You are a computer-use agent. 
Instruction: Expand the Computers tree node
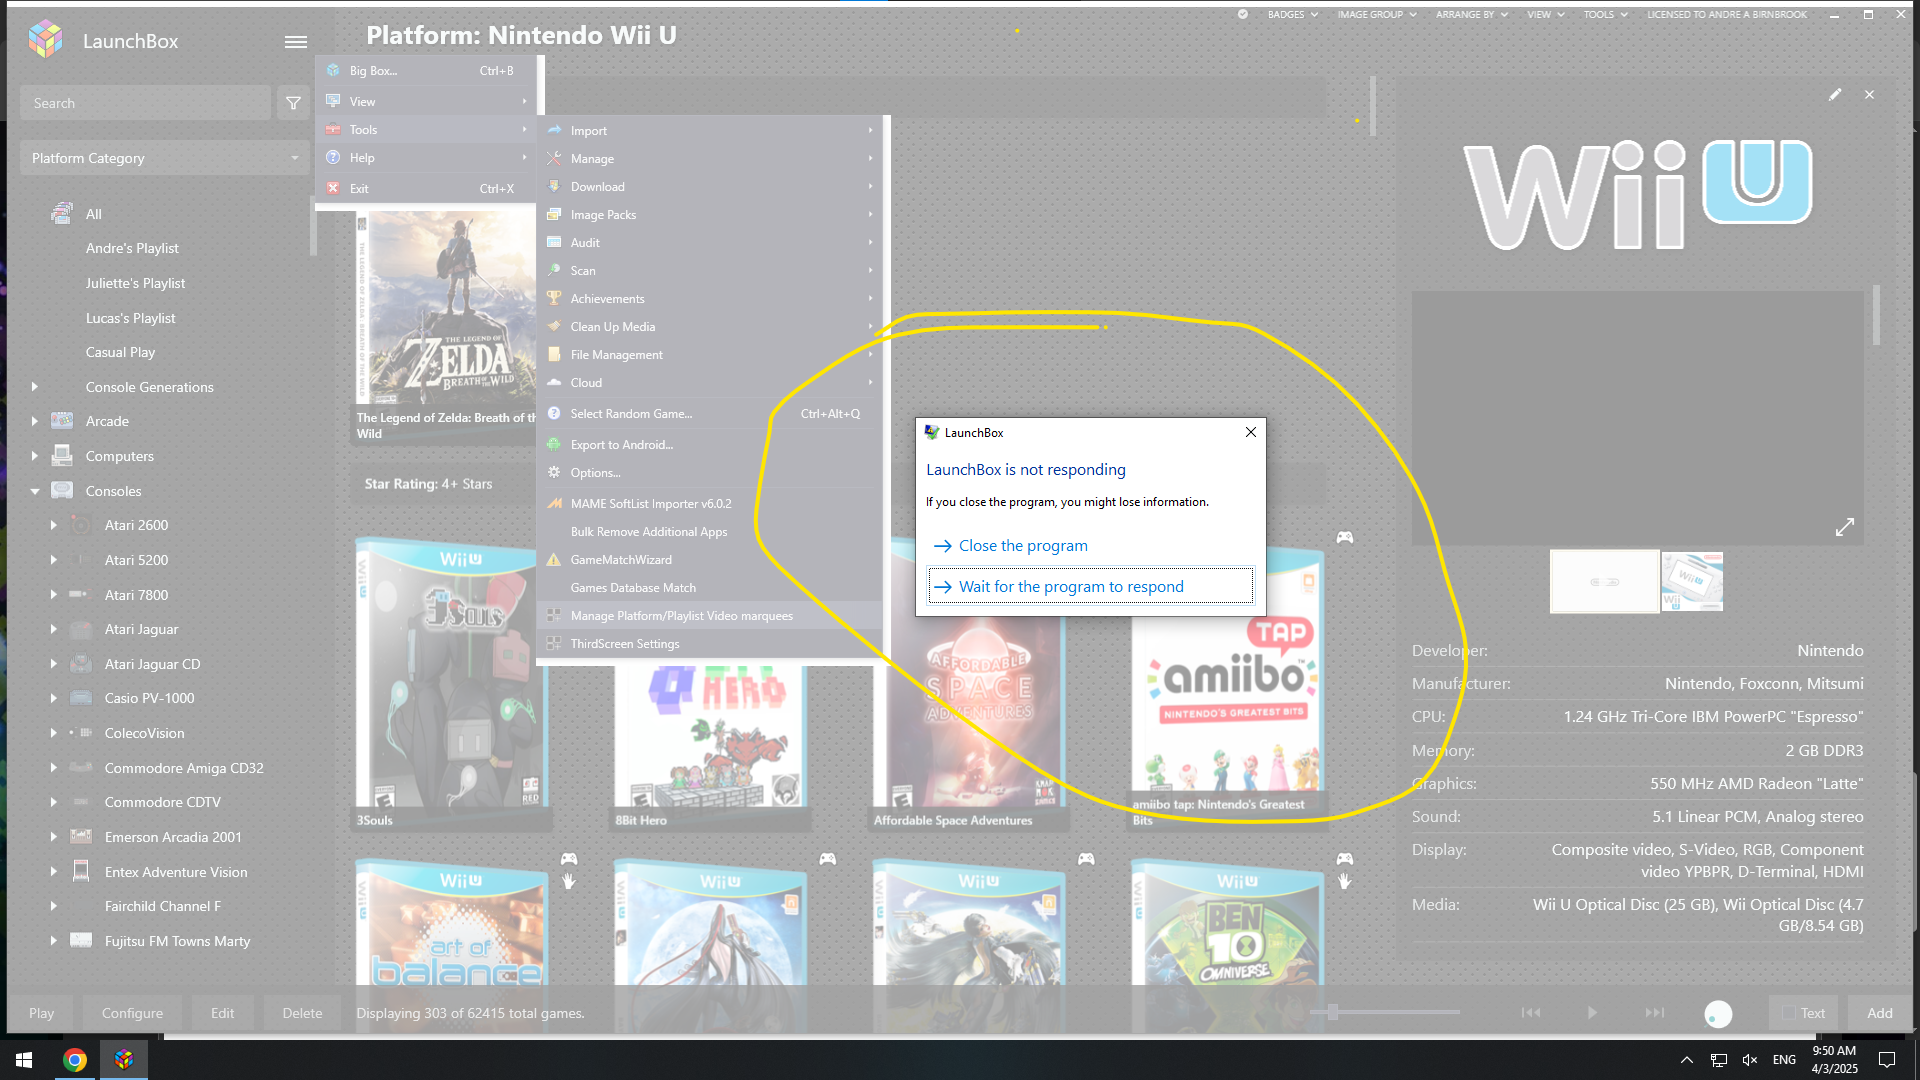pos(35,456)
